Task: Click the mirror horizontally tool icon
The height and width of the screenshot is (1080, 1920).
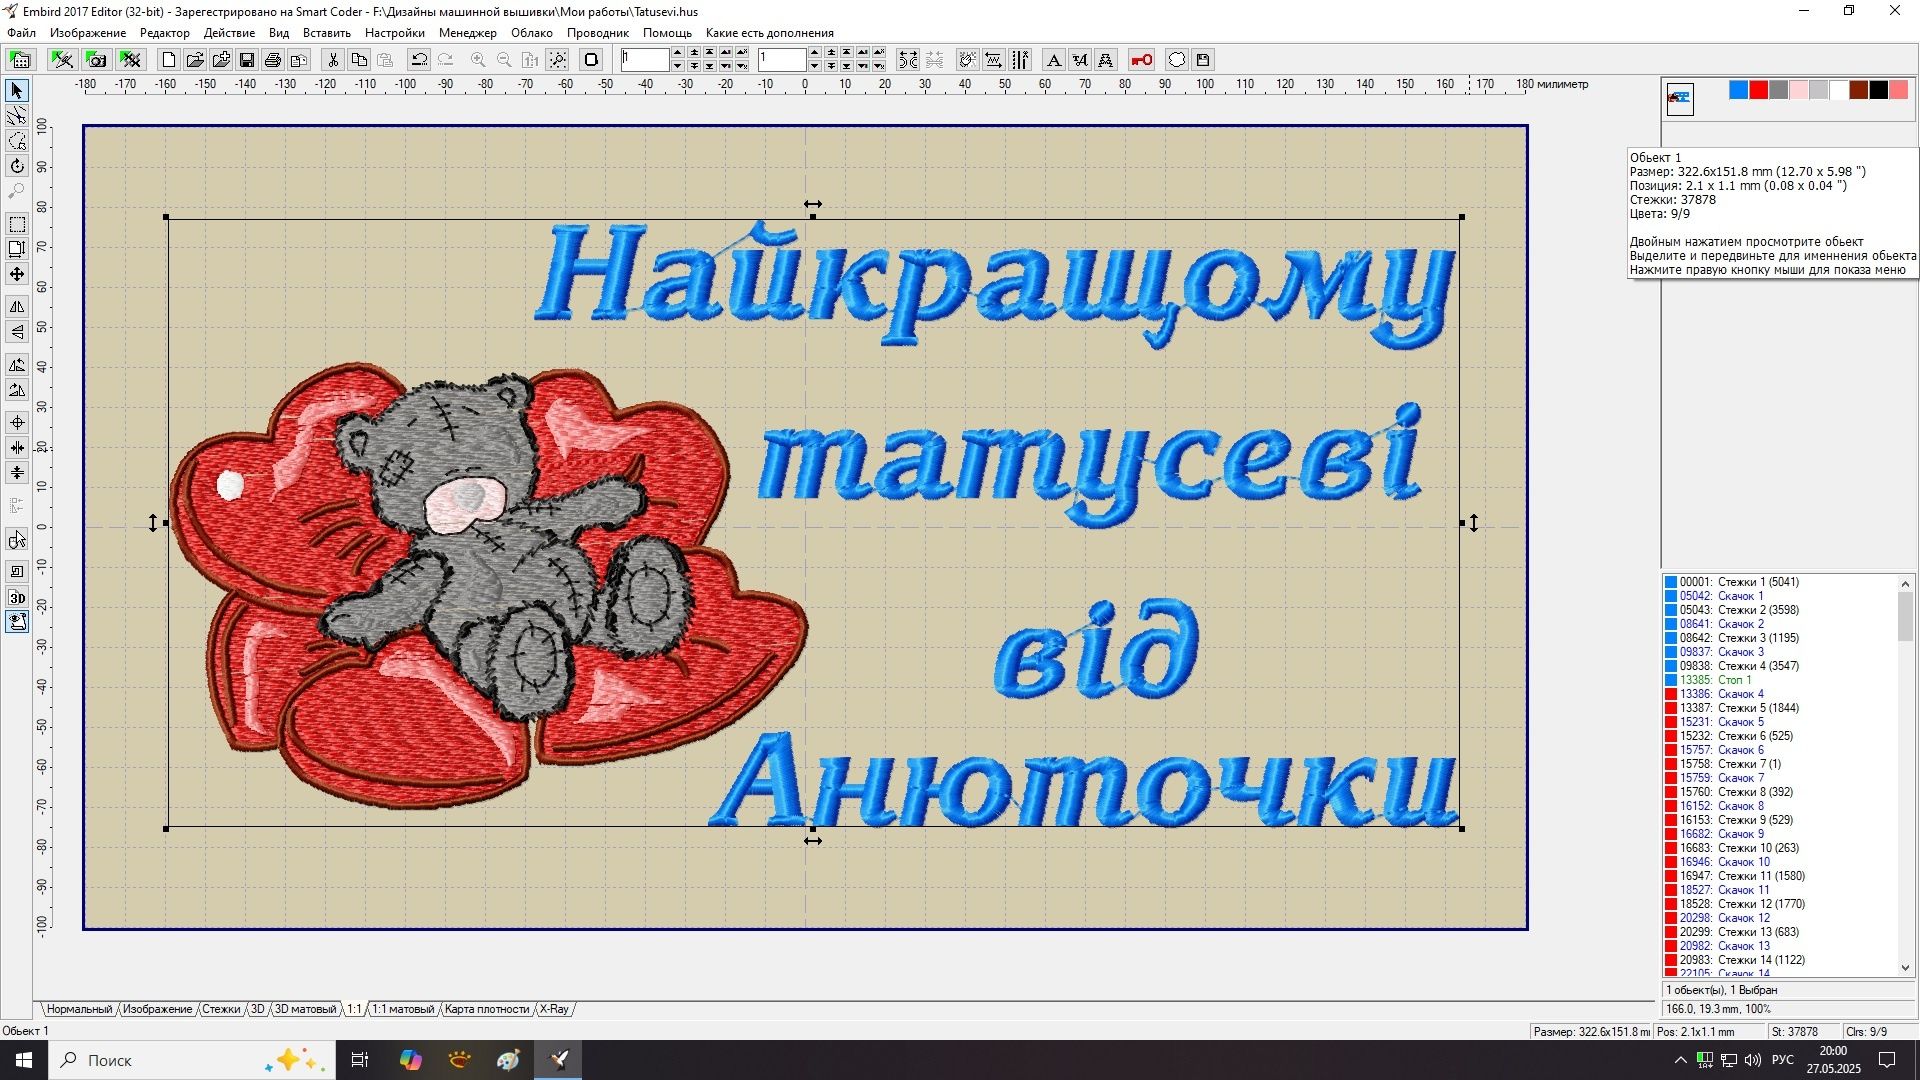Action: [17, 306]
